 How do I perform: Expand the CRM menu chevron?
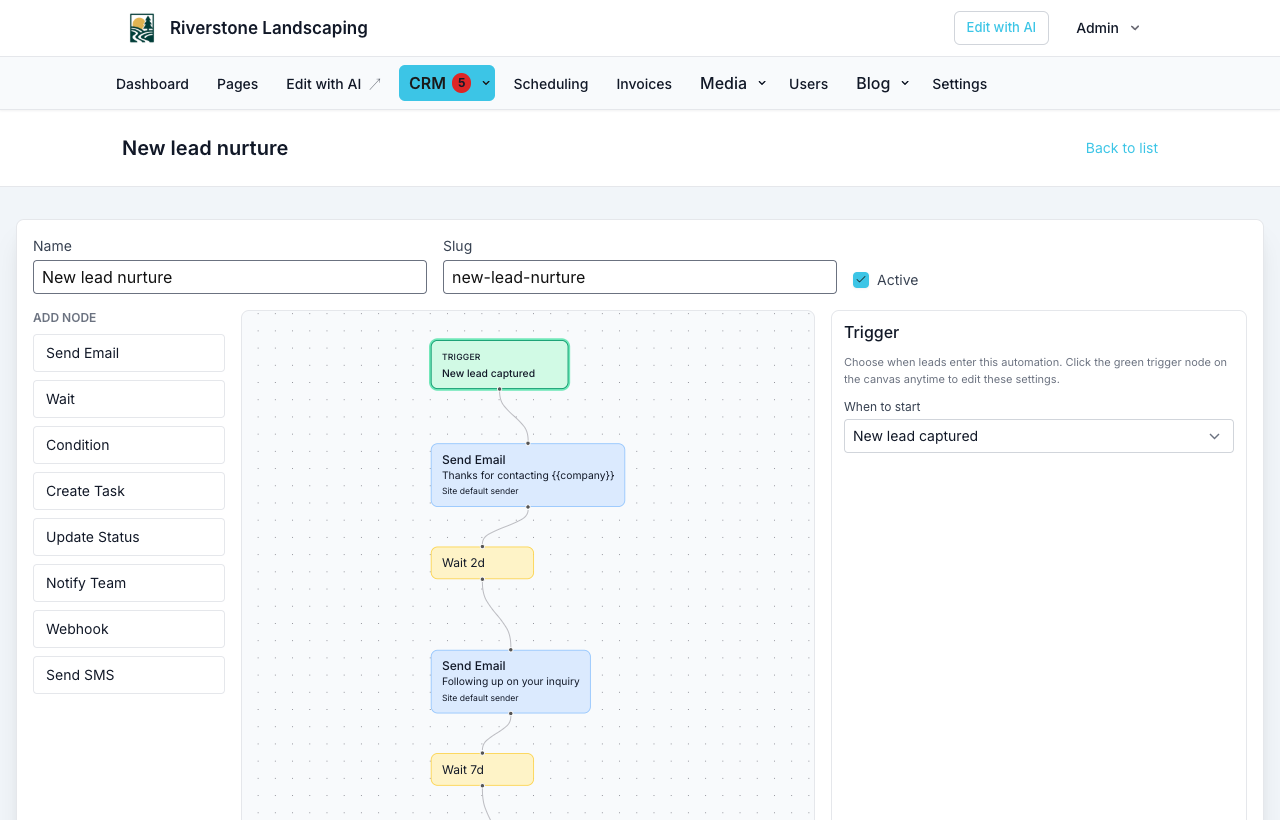tap(486, 84)
